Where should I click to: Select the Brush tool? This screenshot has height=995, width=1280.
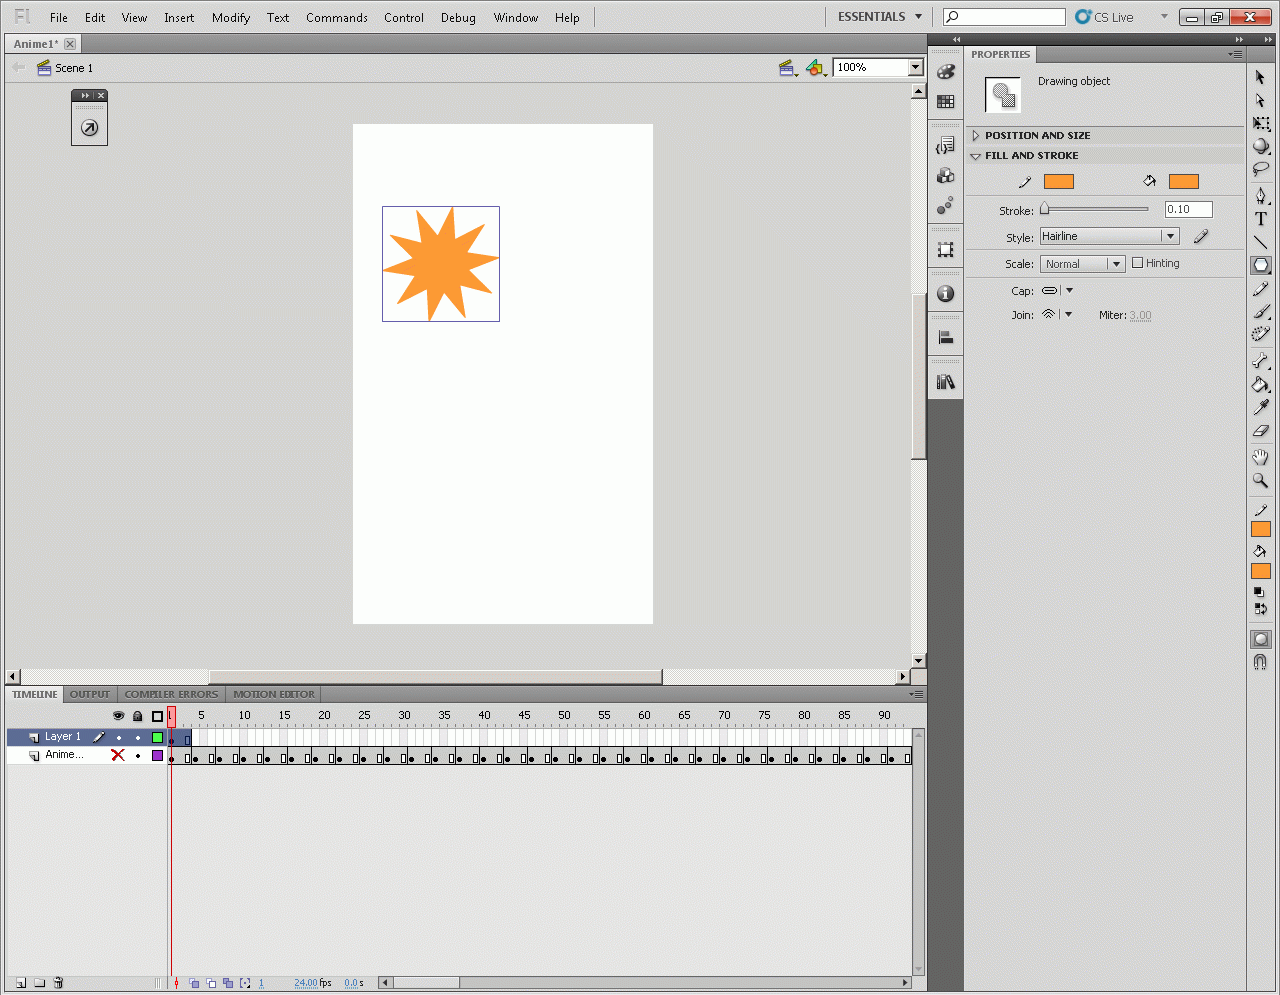coord(1260,312)
